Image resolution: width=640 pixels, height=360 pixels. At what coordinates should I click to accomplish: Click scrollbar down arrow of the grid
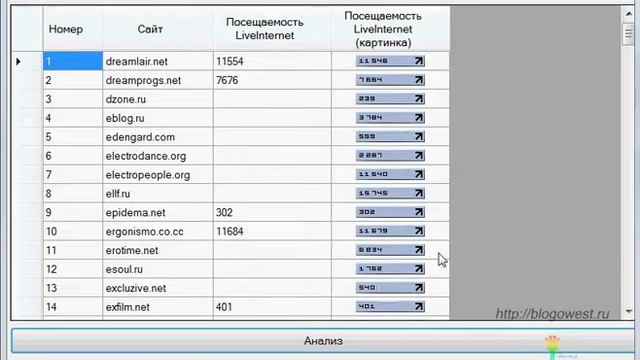(629, 311)
